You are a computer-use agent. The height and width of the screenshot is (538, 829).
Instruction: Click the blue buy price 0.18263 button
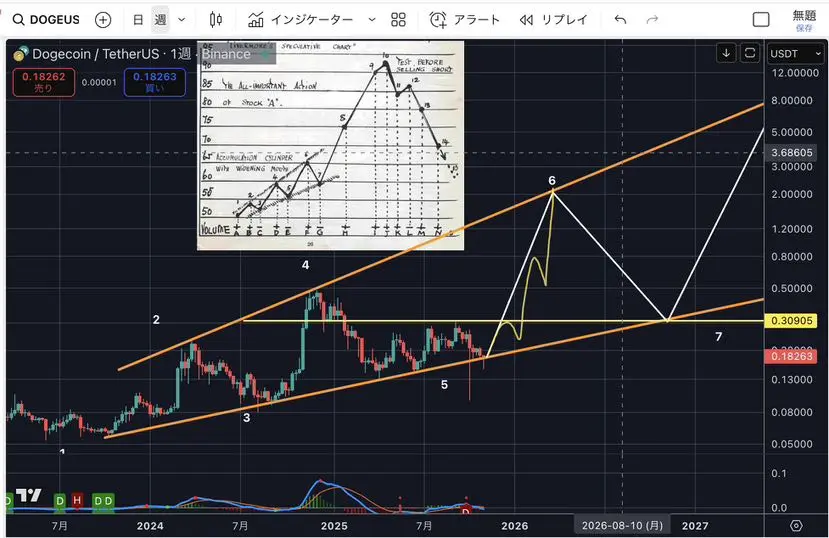click(154, 82)
